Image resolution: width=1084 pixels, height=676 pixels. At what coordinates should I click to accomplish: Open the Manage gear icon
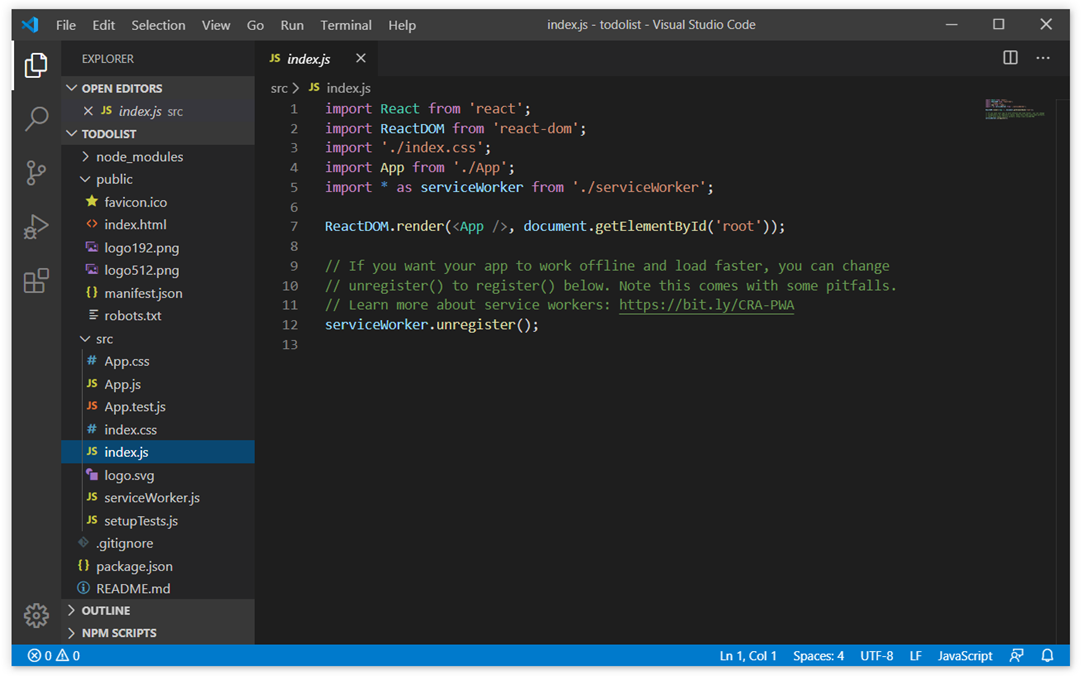[36, 614]
